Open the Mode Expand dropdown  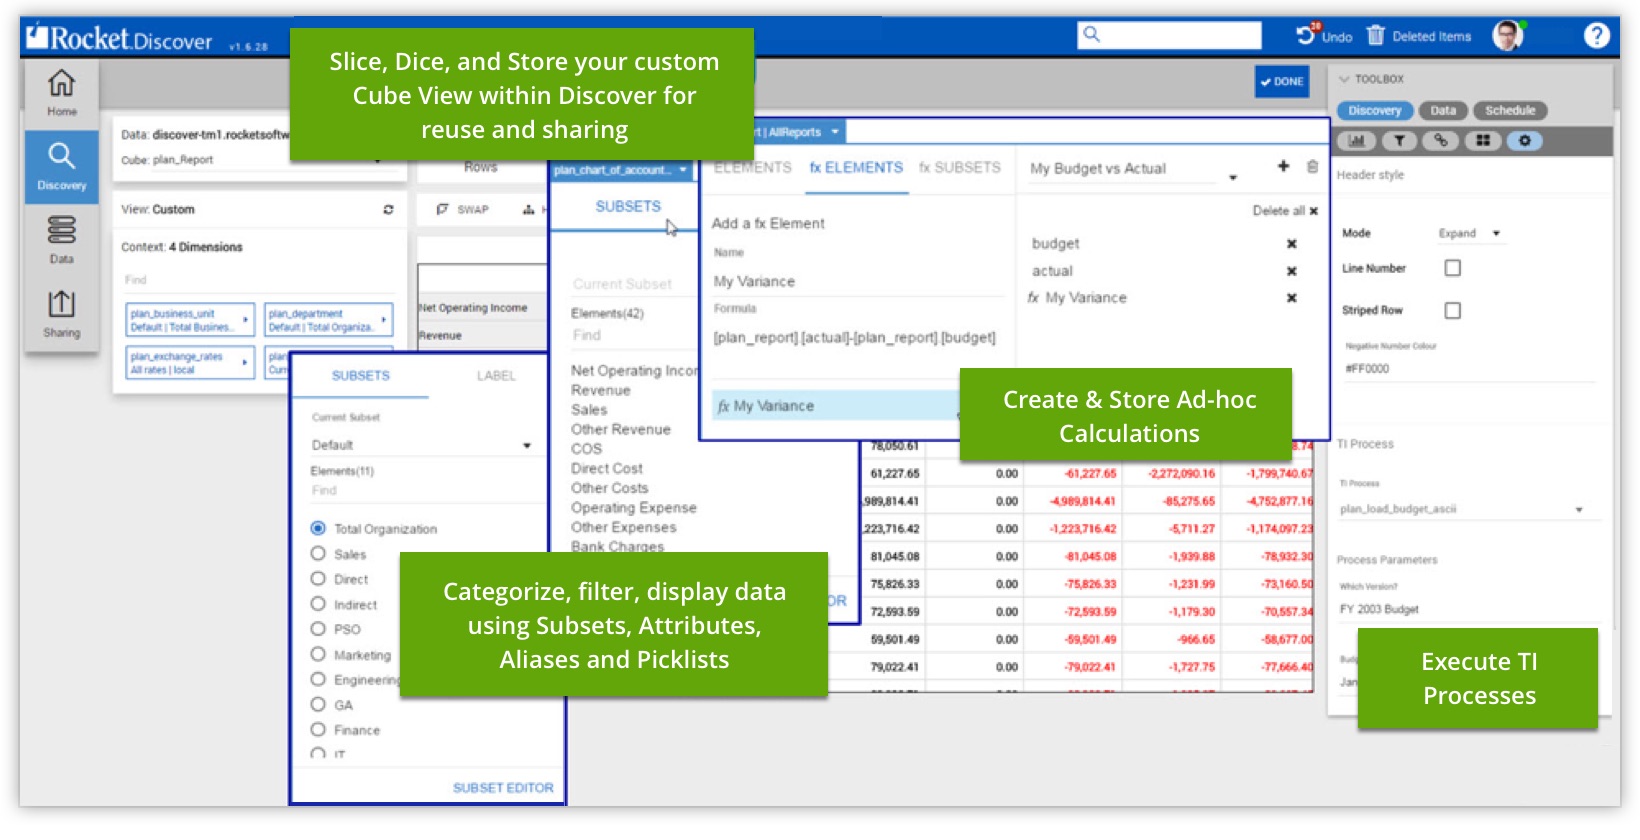coord(1470,233)
